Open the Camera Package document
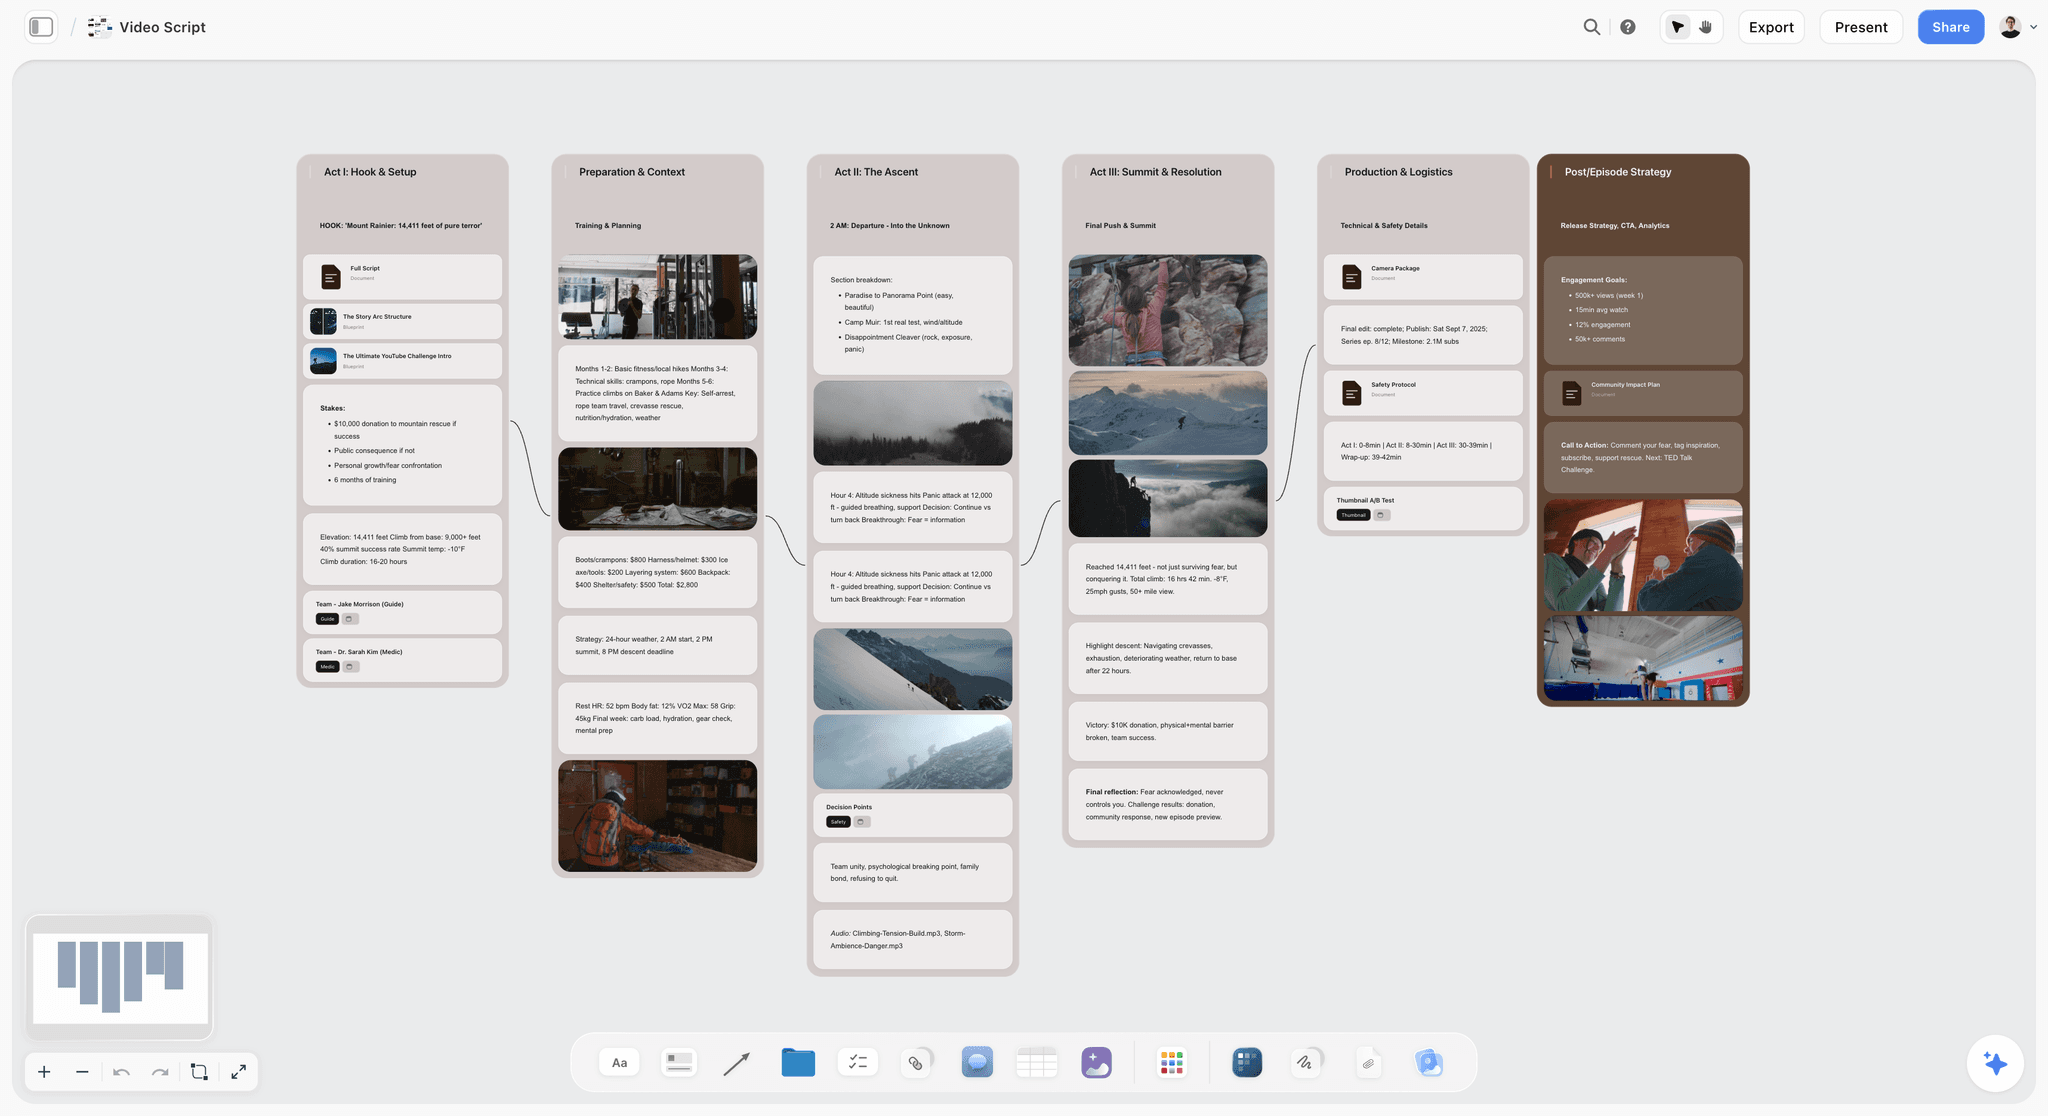Image resolution: width=2048 pixels, height=1116 pixels. [x=1423, y=276]
